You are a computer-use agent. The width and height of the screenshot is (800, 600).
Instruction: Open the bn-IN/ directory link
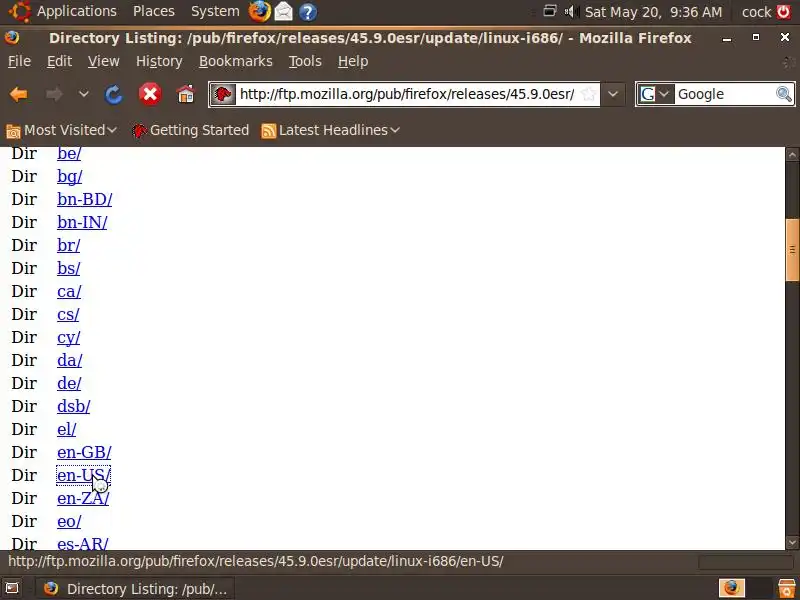tap(82, 222)
